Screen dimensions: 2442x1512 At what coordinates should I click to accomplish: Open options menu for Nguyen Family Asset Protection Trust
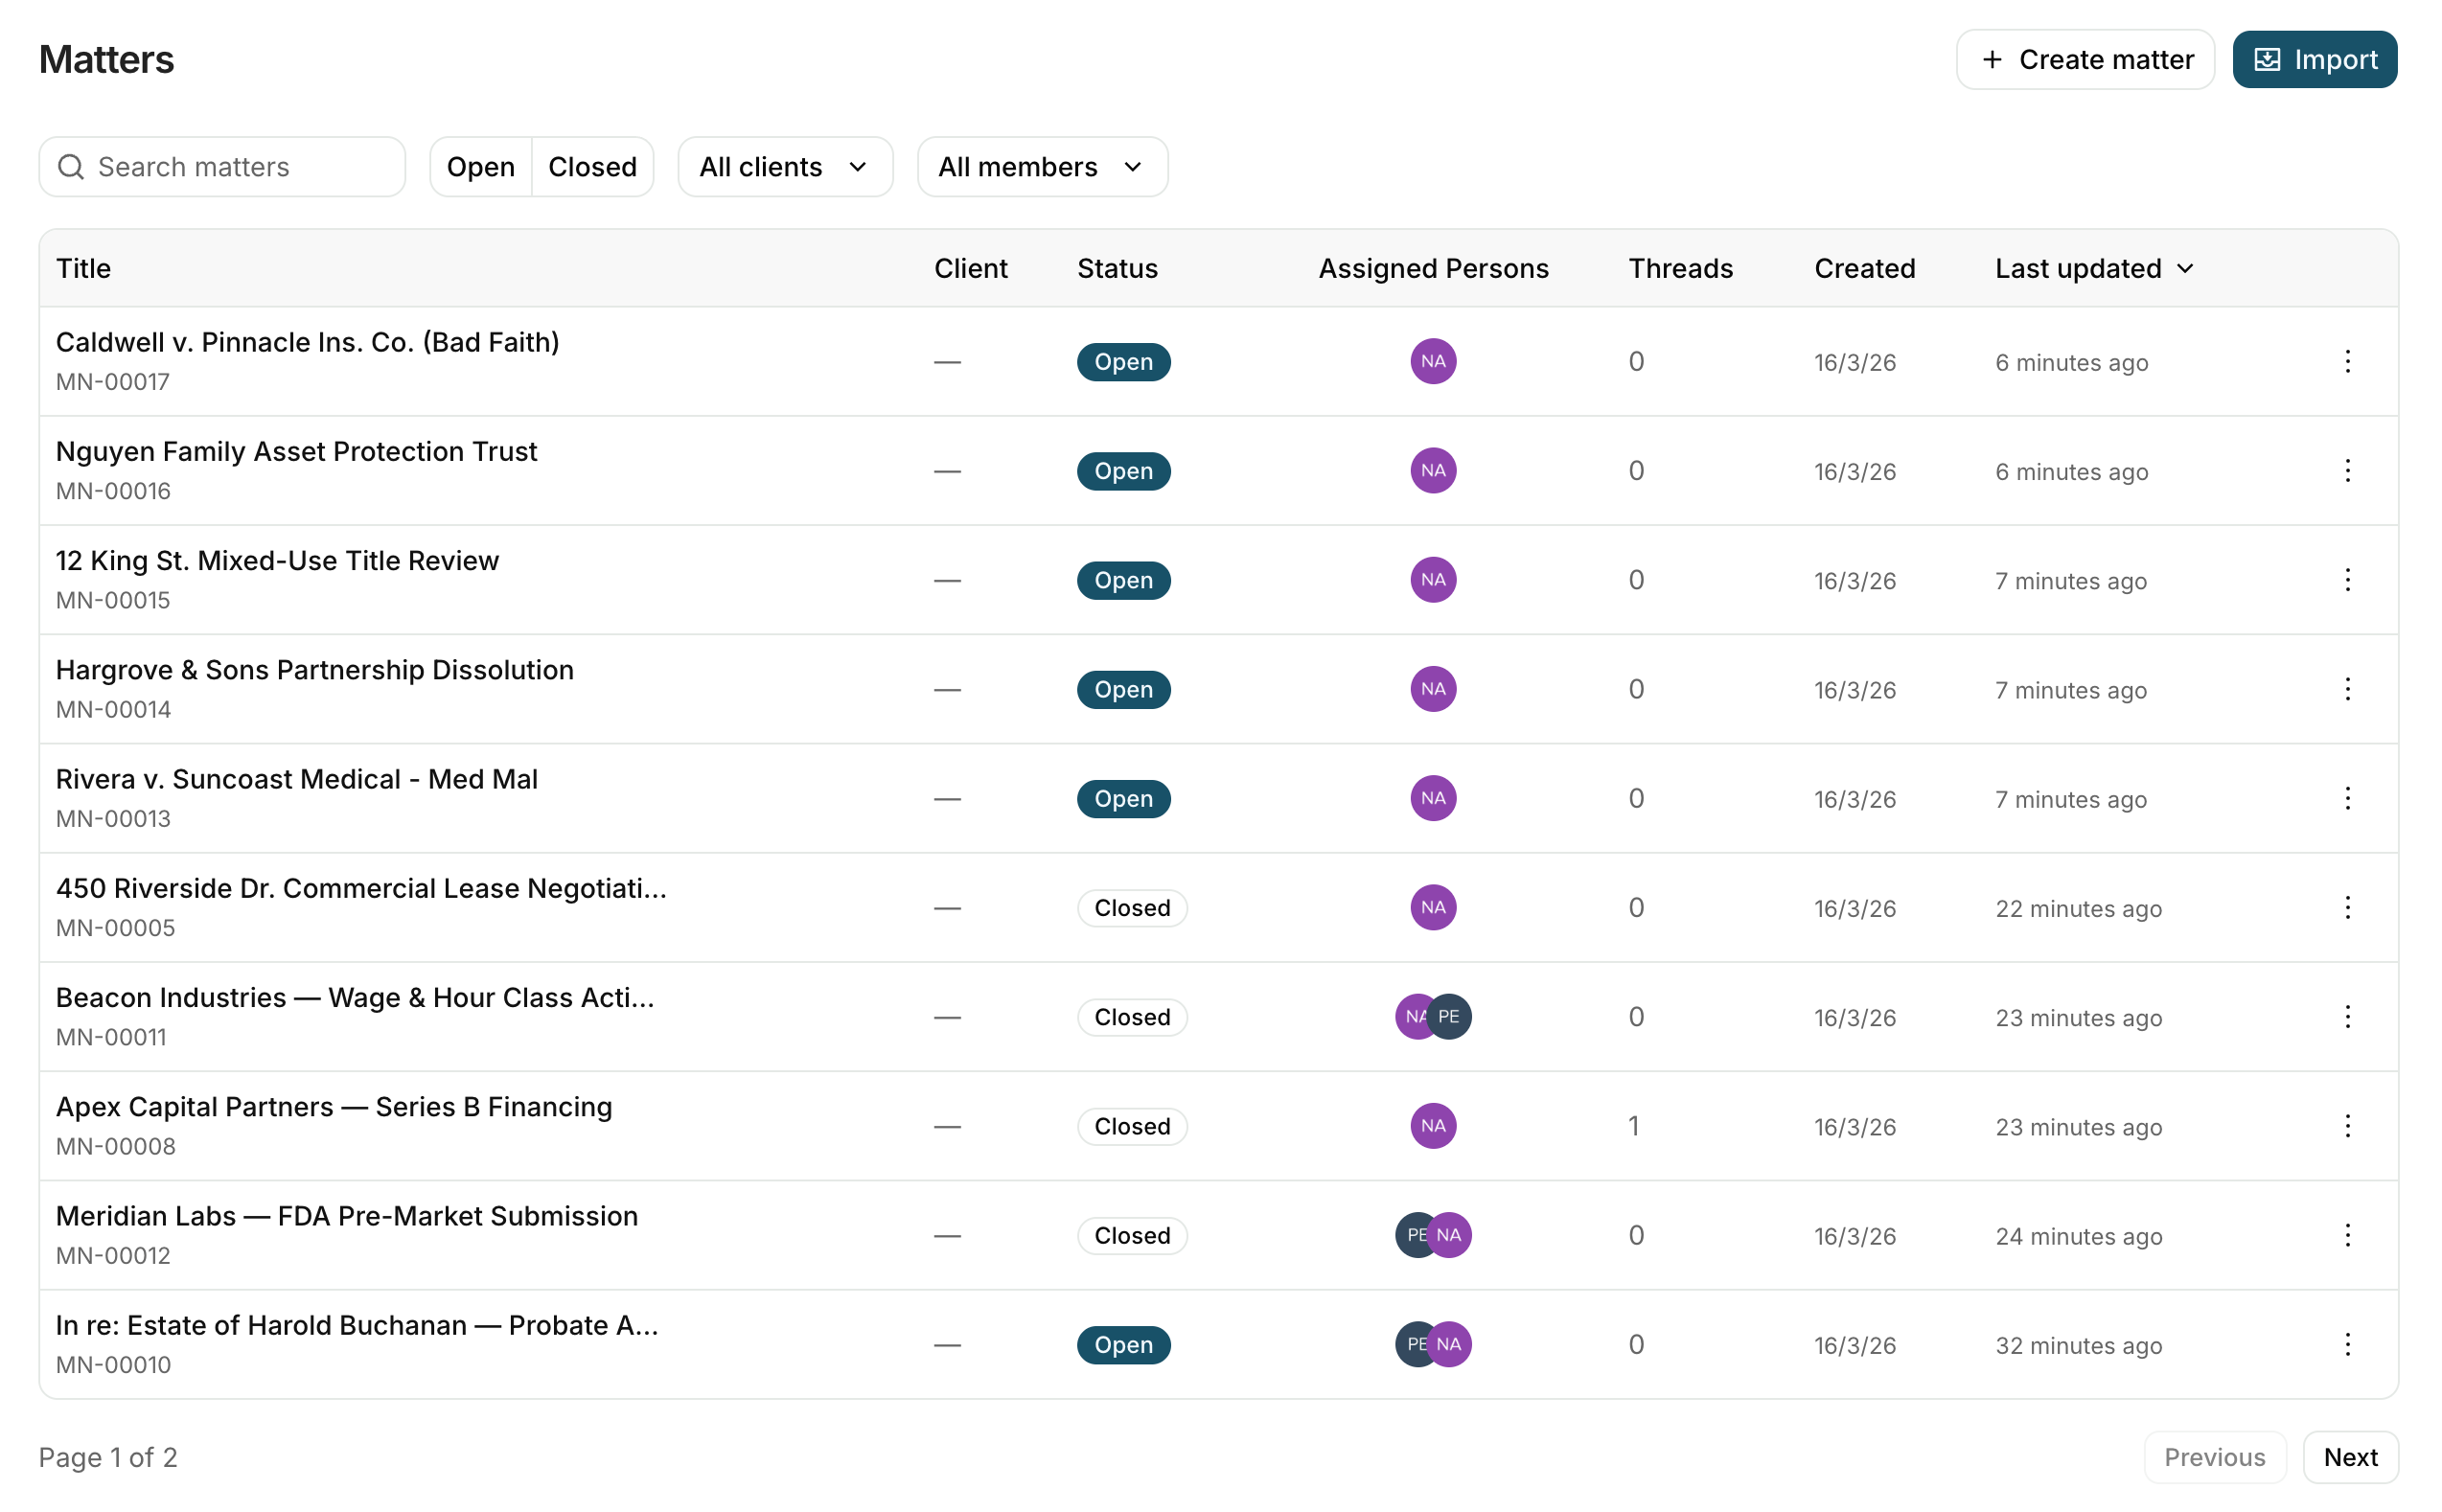[2346, 470]
